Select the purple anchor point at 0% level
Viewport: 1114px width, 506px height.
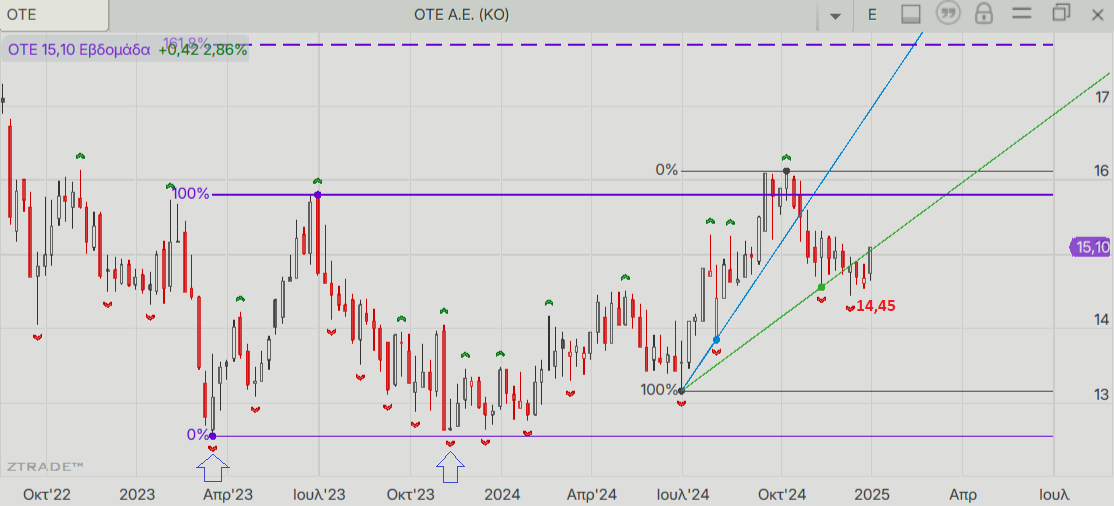(212, 436)
